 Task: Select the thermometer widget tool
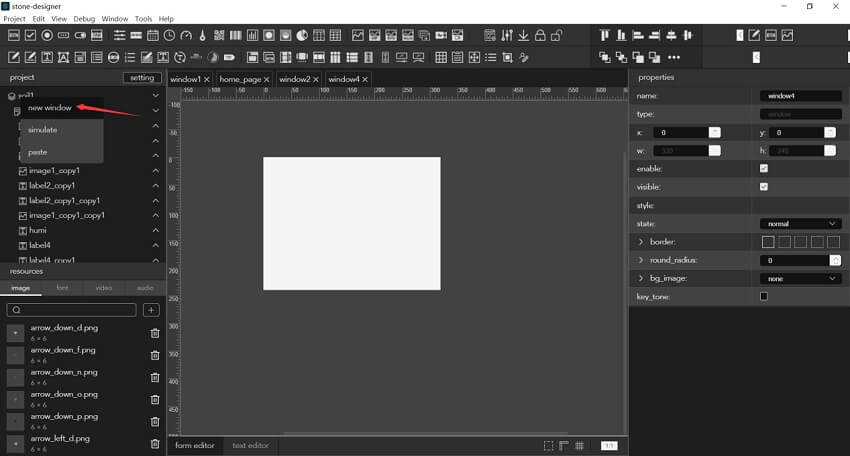[202, 35]
